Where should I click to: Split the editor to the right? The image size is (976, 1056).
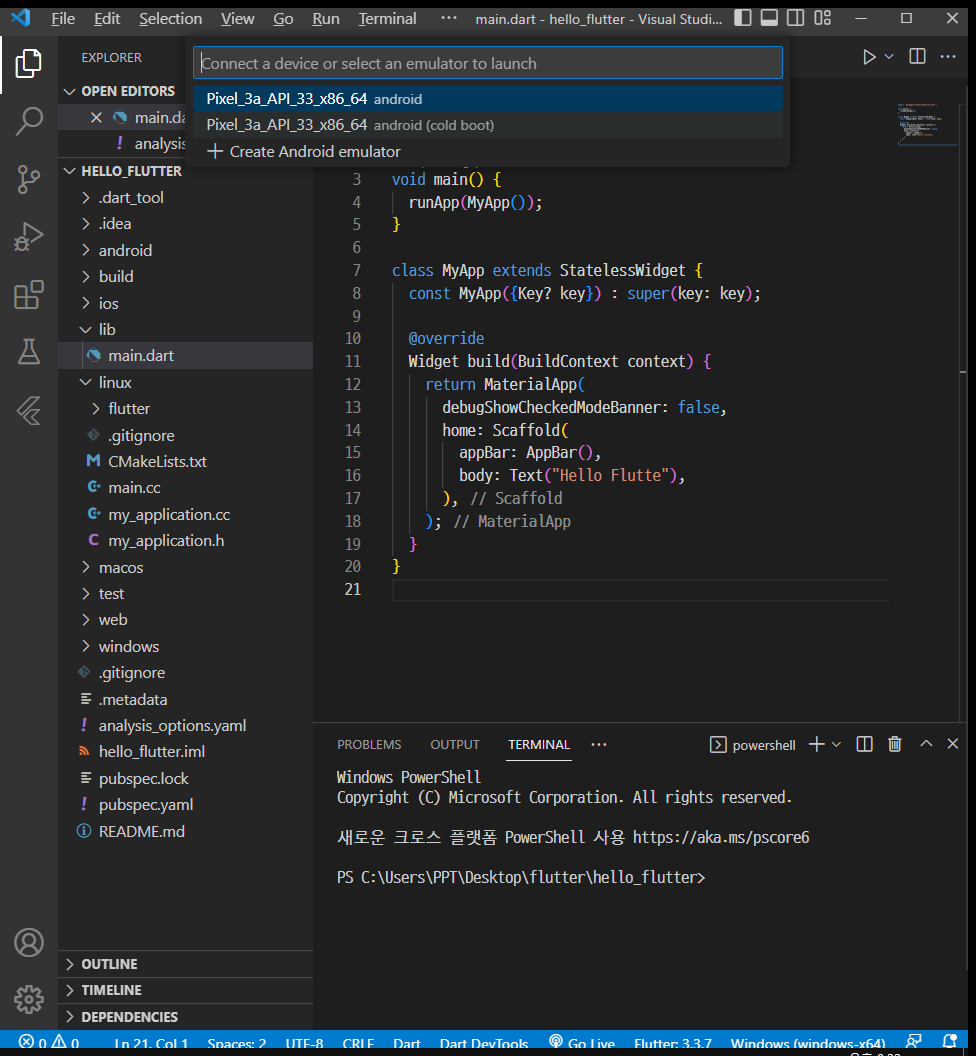pyautogui.click(x=917, y=57)
